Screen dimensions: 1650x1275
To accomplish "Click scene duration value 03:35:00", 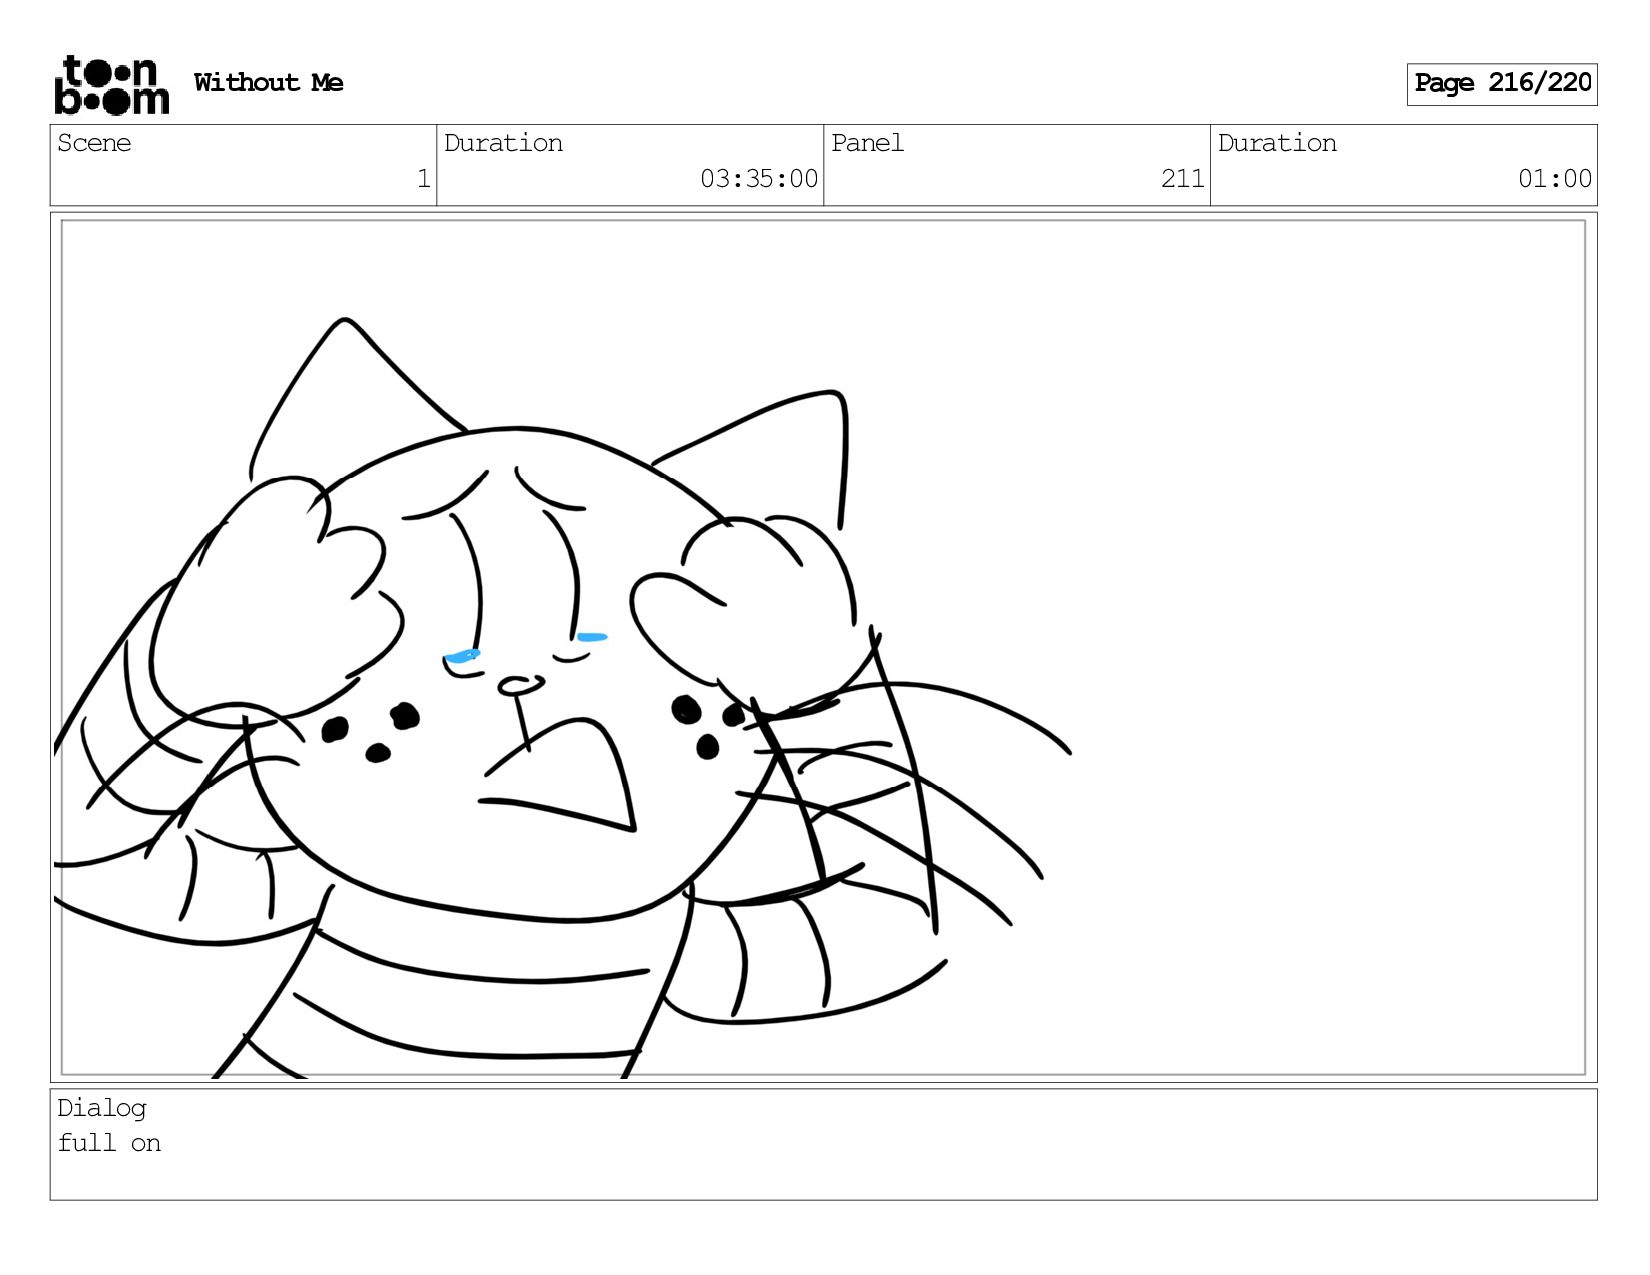I will 759,179.
